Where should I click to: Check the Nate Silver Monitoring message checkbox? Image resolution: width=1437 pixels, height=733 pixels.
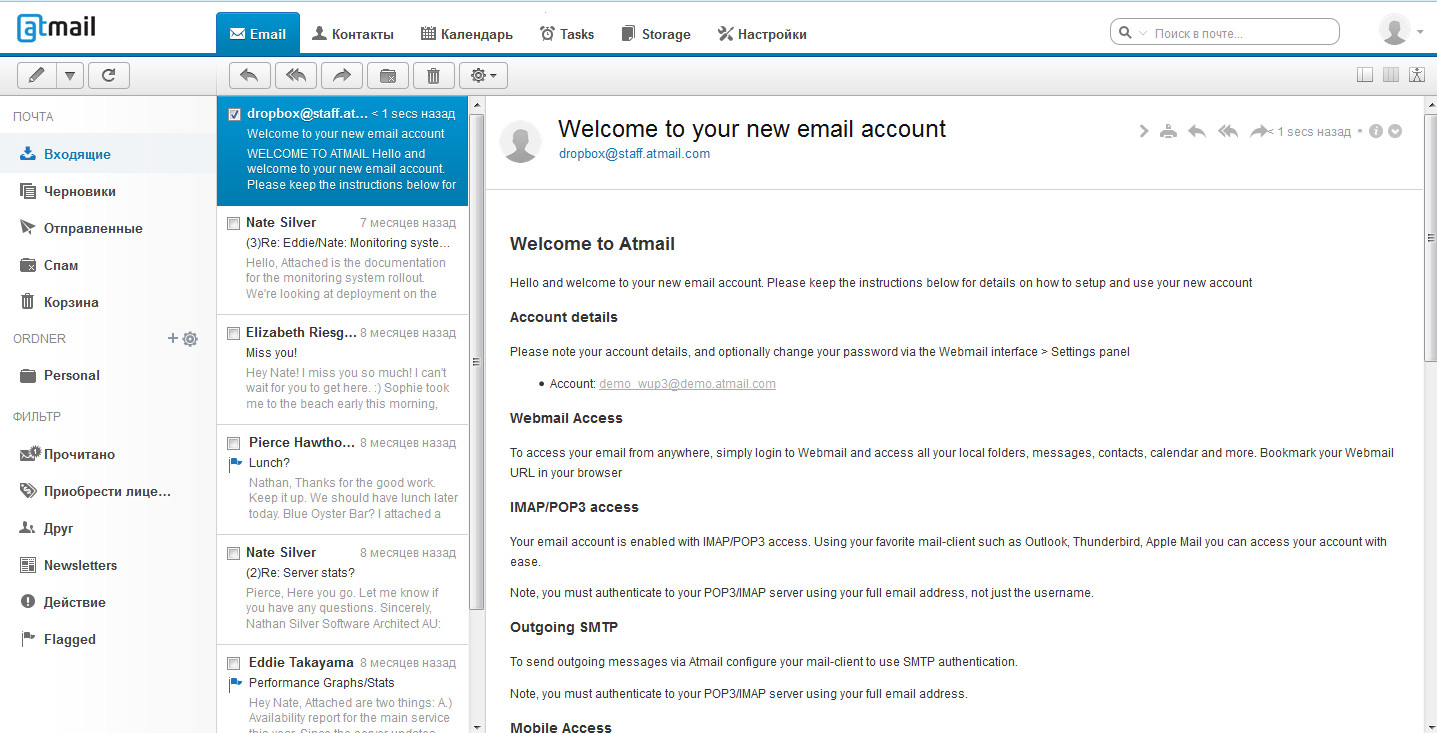tap(233, 223)
